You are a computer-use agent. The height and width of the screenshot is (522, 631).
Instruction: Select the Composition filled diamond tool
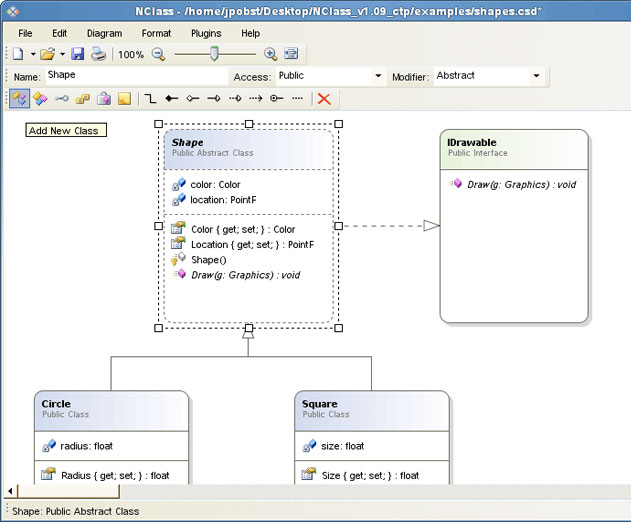coord(172,99)
